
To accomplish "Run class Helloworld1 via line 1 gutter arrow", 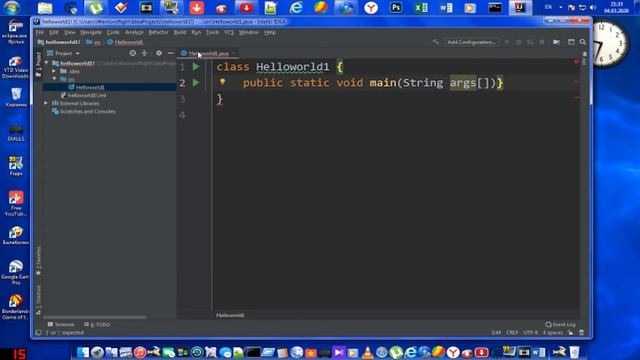I will coord(196,67).
